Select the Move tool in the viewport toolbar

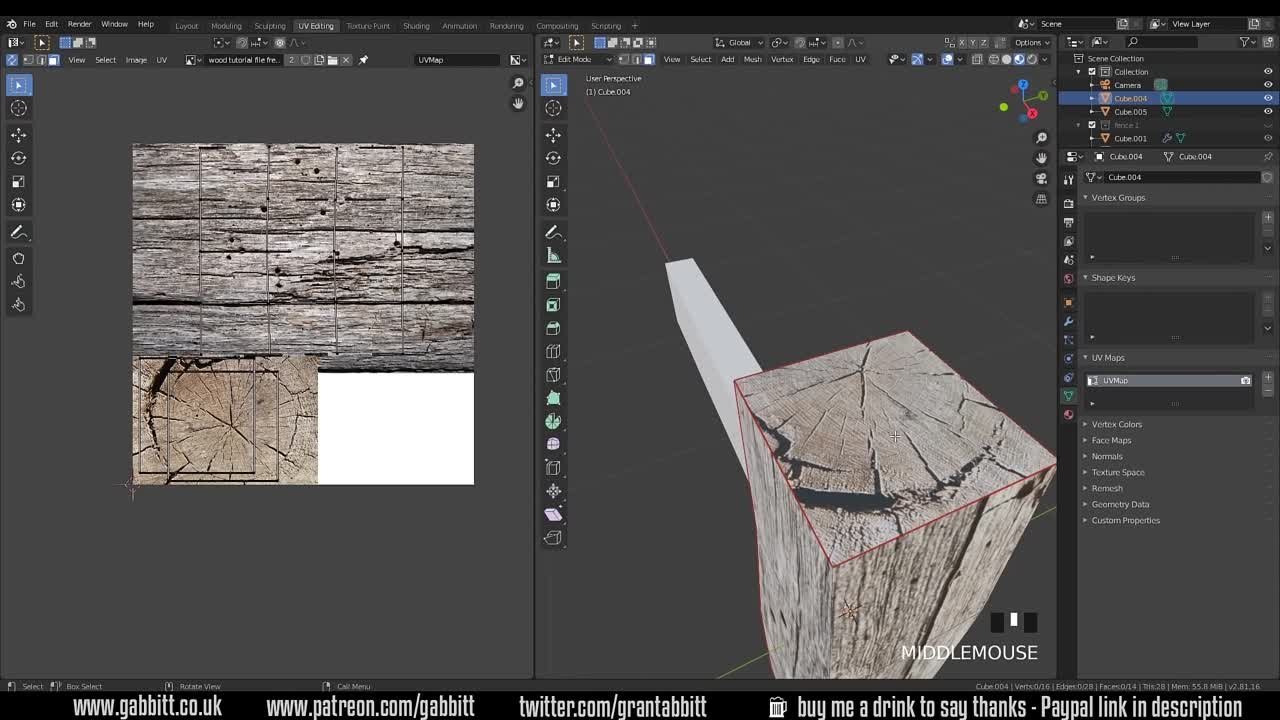[x=553, y=135]
